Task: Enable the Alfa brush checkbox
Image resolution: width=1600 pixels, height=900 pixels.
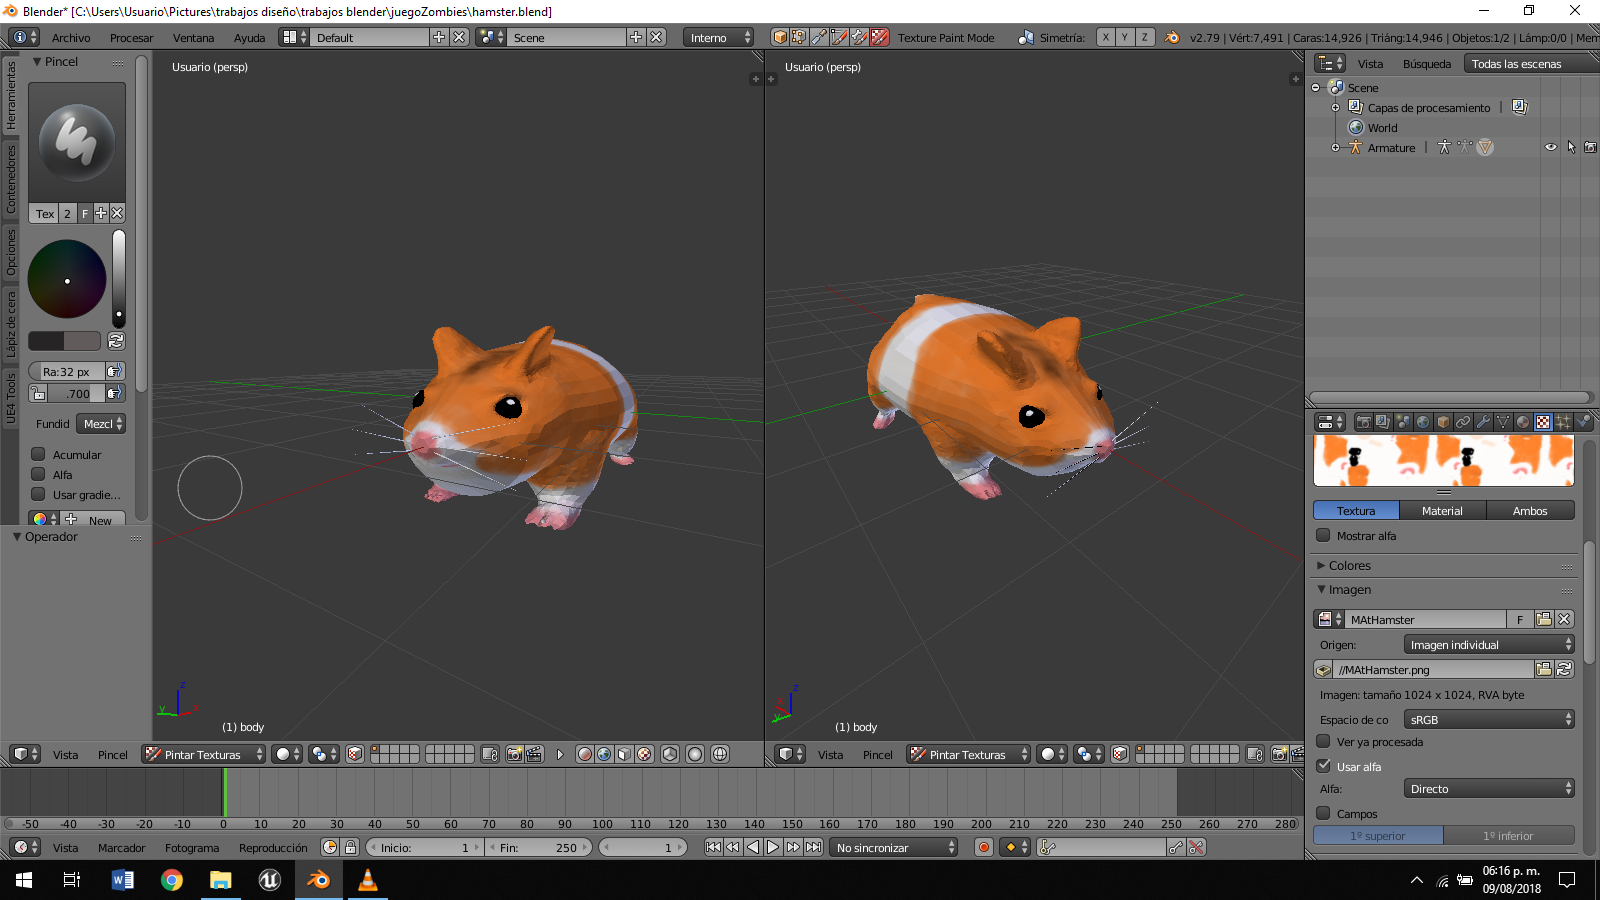Action: pos(38,474)
